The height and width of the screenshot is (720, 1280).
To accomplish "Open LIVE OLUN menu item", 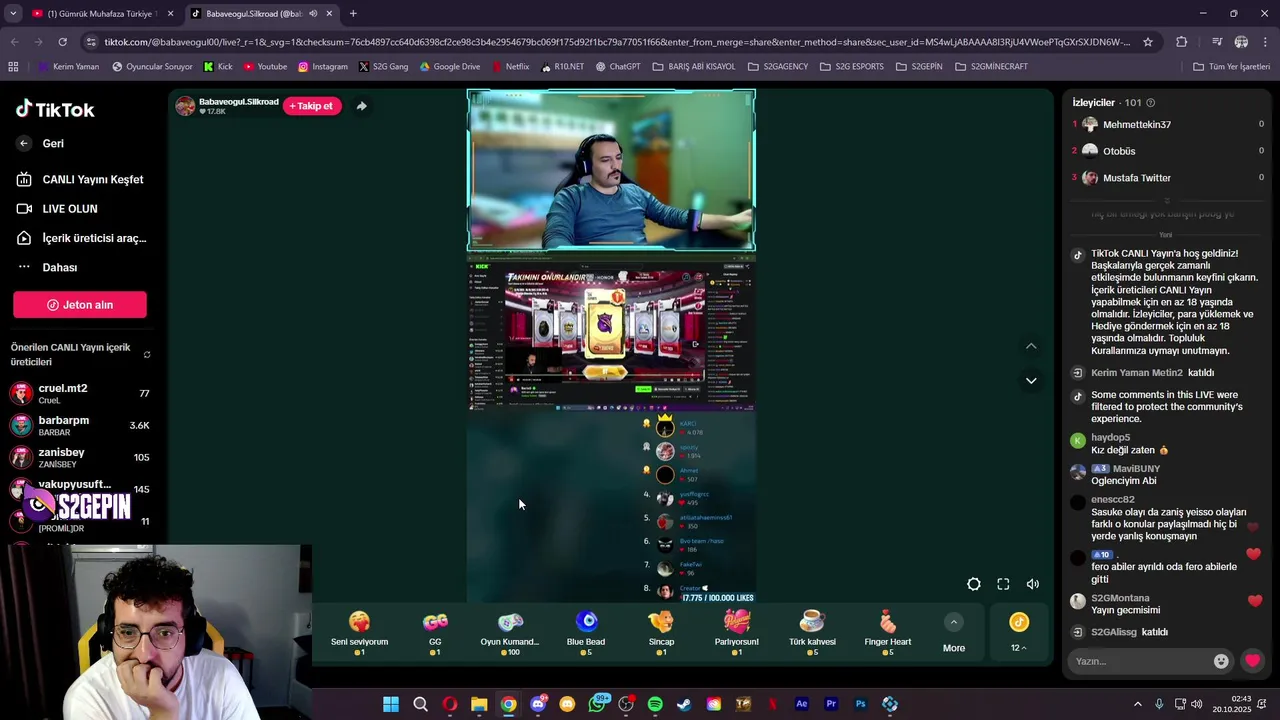I will click(57, 209).
